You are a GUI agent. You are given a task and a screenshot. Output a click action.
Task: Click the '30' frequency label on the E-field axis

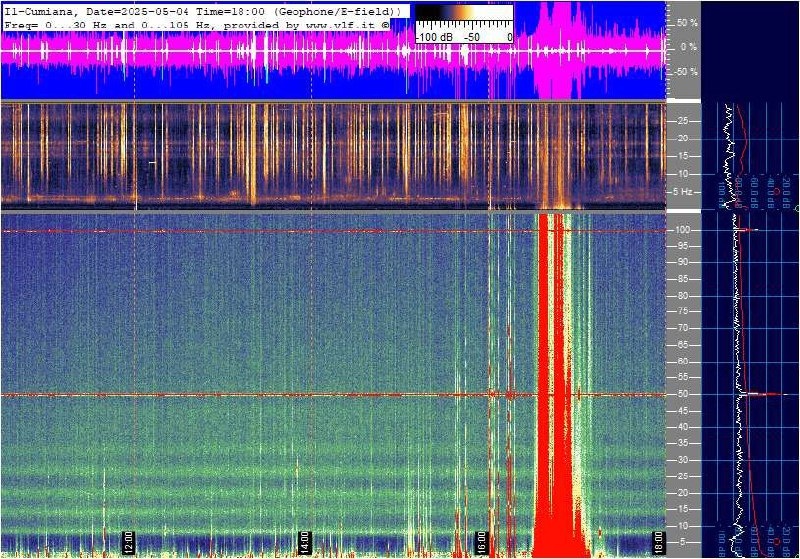tap(683, 460)
